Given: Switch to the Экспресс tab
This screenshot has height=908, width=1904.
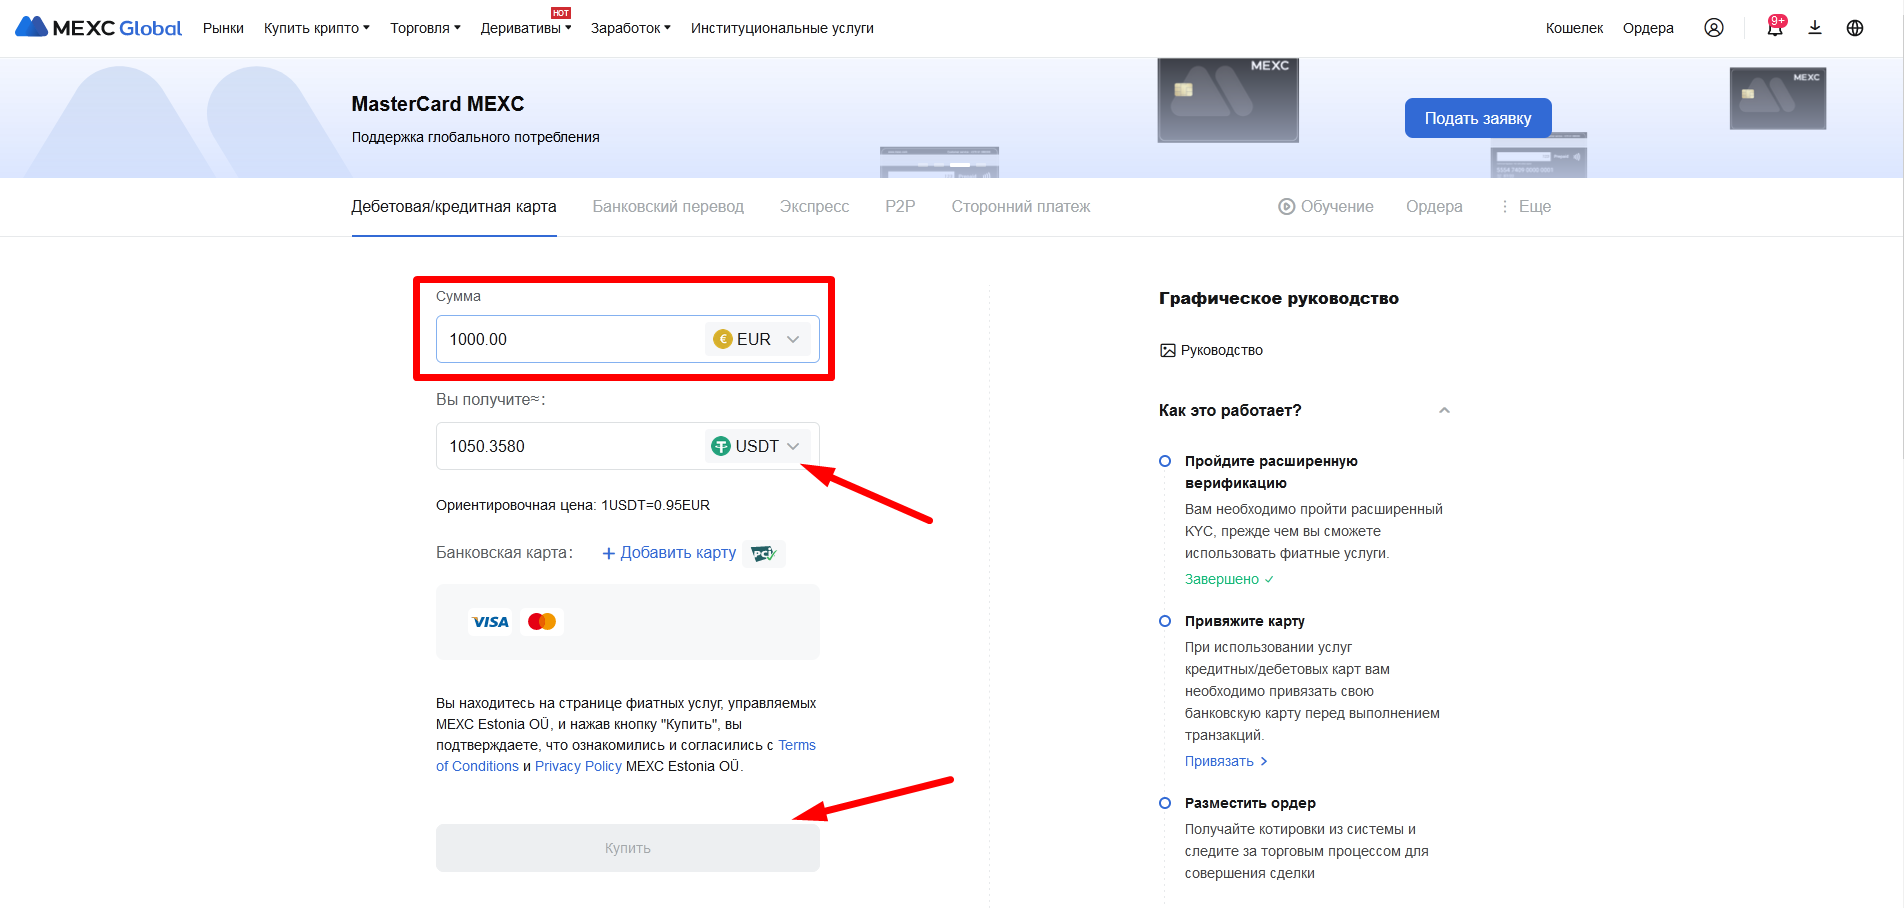Looking at the screenshot, I should tap(814, 207).
